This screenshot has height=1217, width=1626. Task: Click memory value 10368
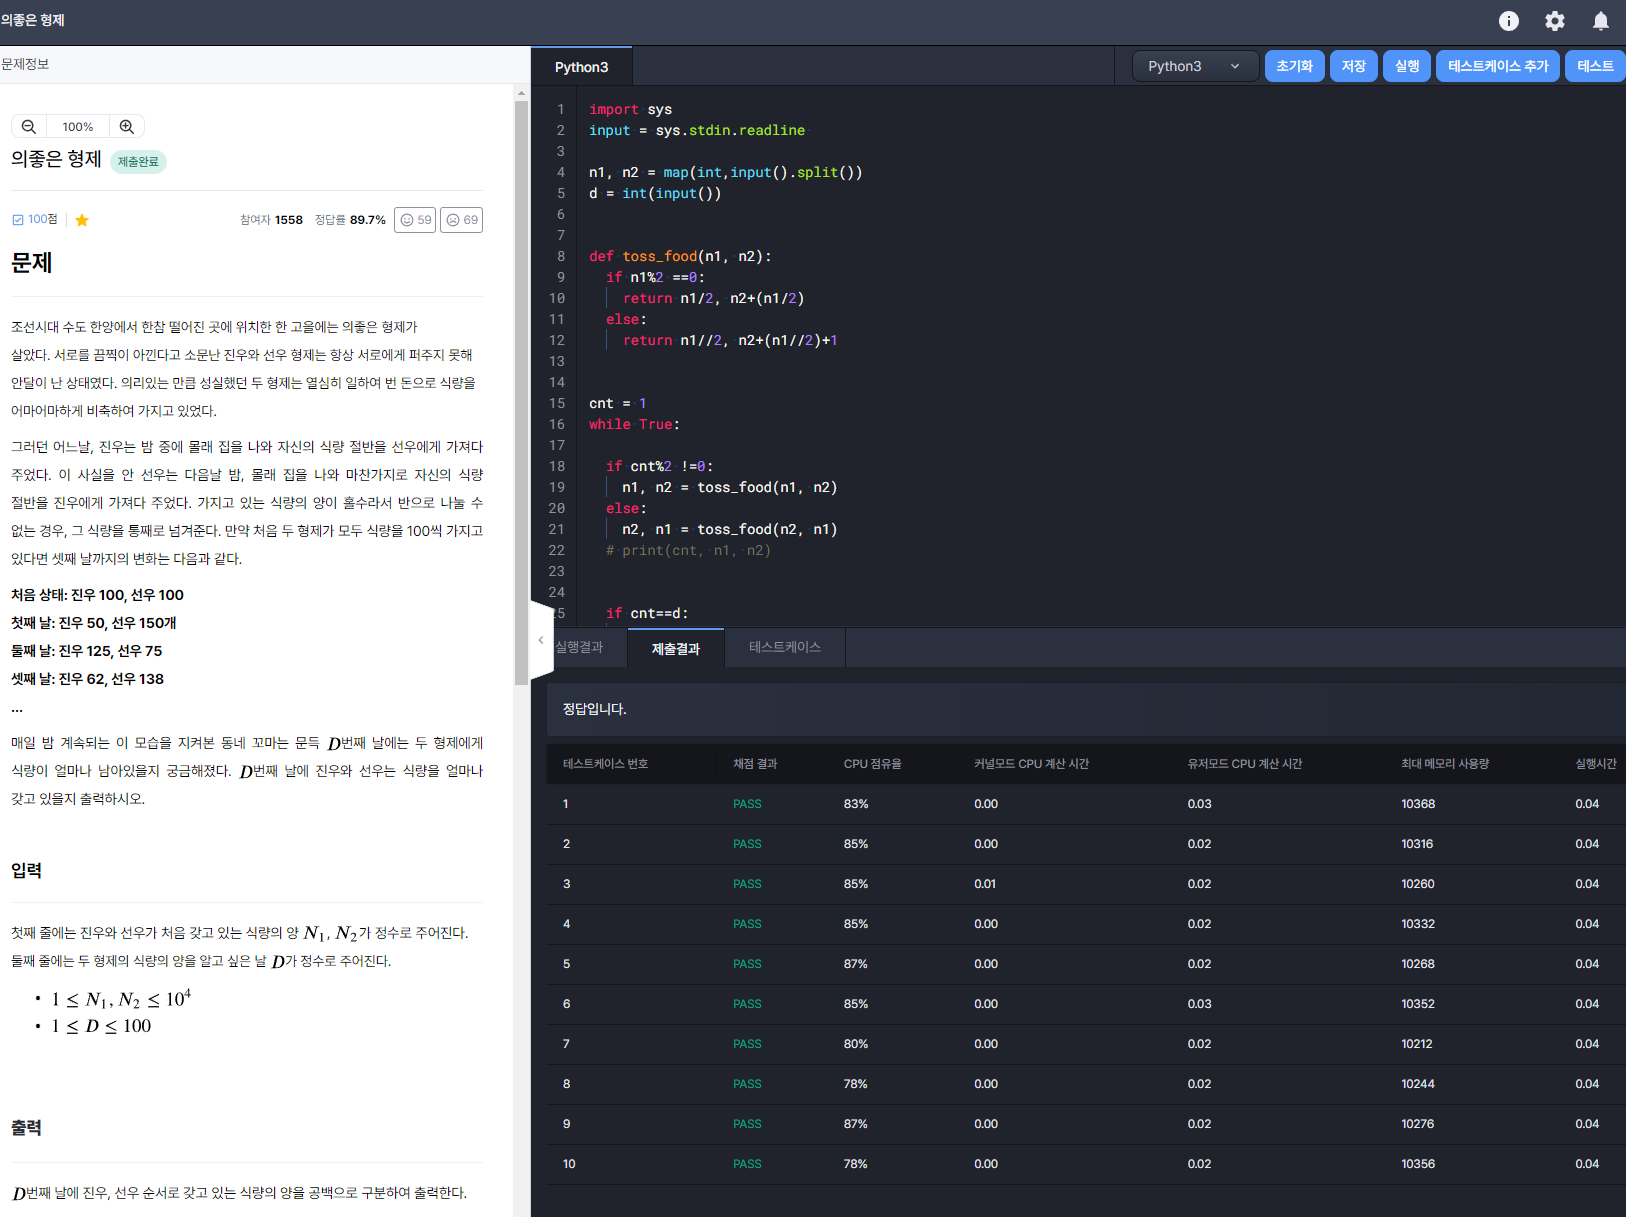(1418, 804)
